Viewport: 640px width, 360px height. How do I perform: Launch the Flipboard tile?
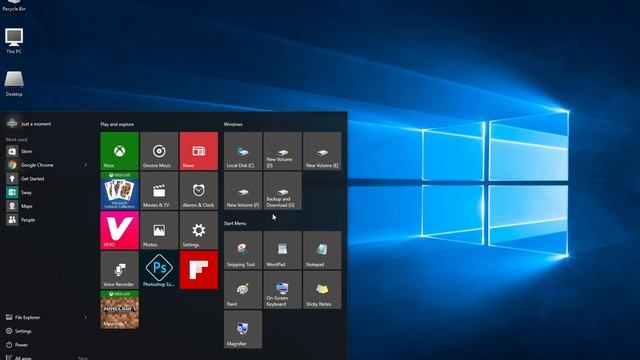pyautogui.click(x=199, y=270)
